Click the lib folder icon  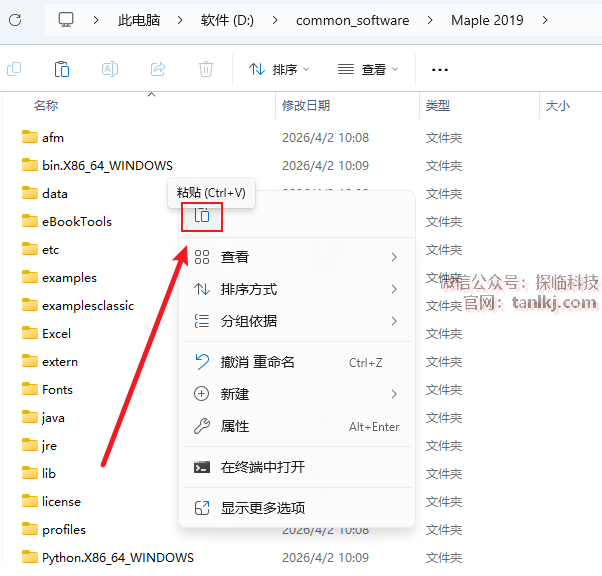coord(30,473)
